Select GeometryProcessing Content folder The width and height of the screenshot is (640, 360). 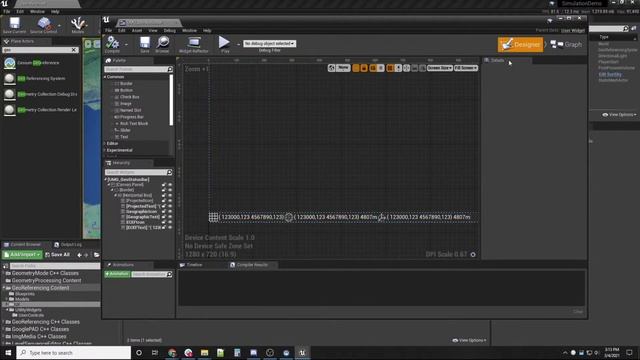coord(46,280)
